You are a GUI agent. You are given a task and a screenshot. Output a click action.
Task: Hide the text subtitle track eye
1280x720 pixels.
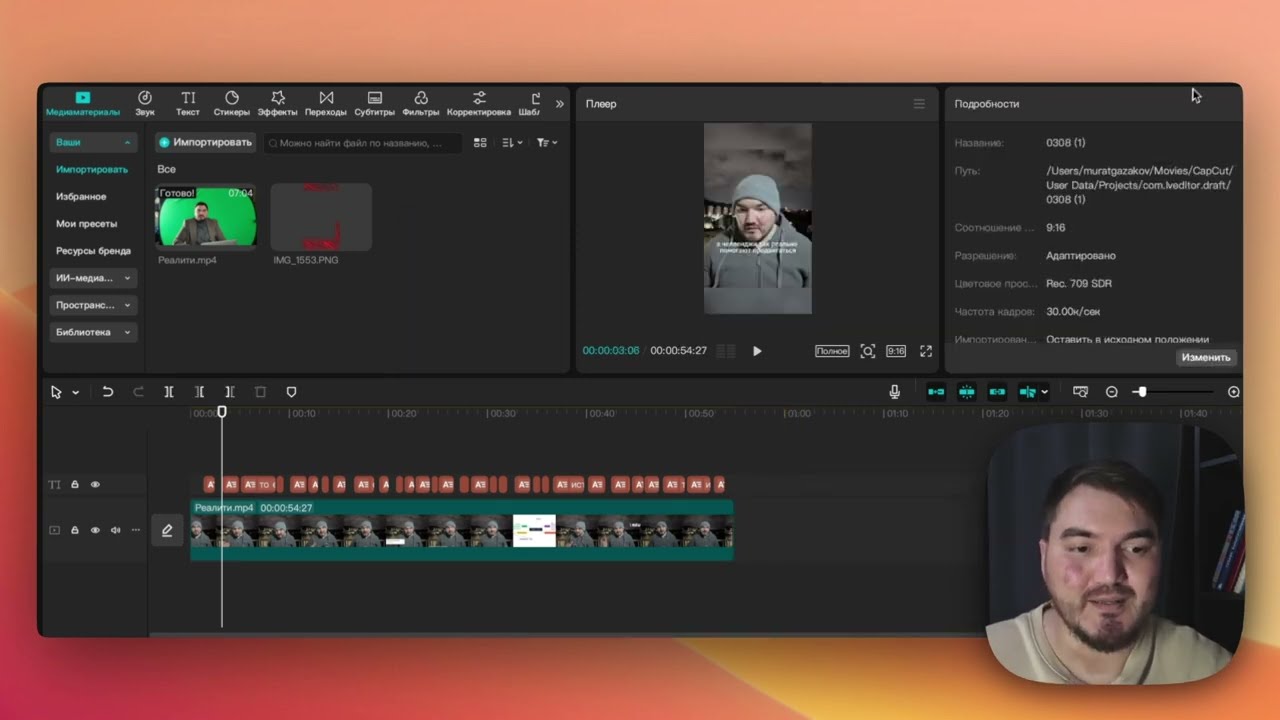[x=95, y=485]
